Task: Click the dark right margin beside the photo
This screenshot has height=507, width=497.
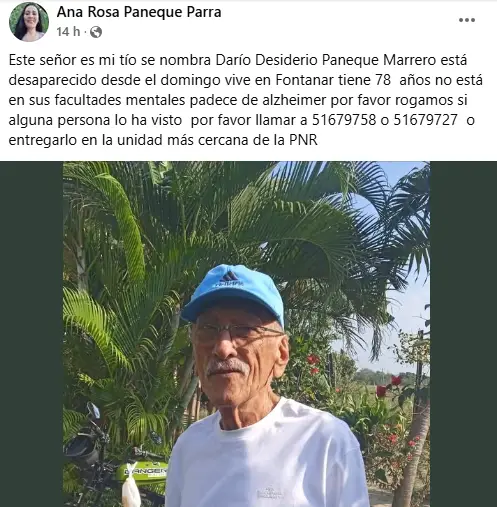Action: tap(463, 334)
